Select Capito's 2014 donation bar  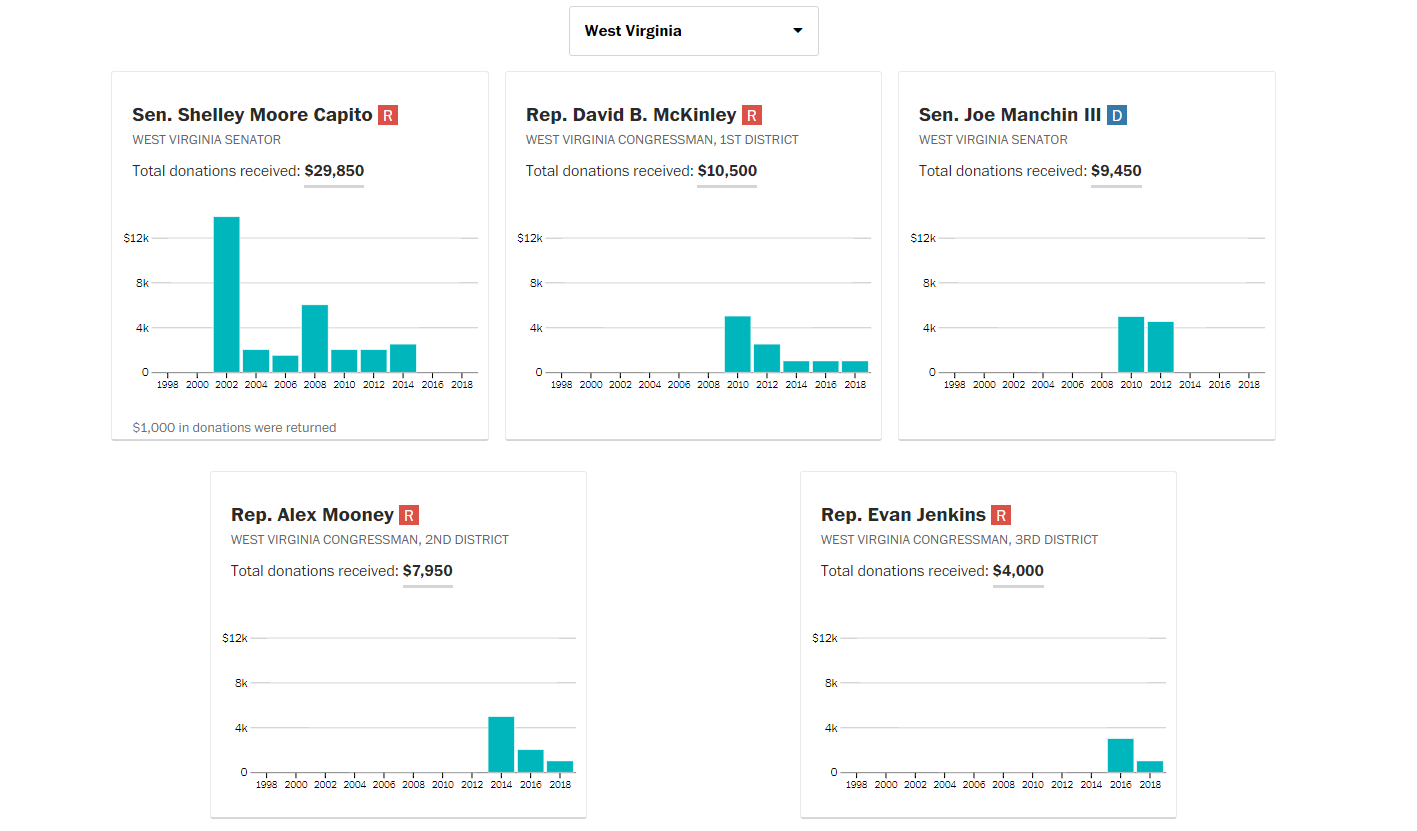tap(403, 358)
